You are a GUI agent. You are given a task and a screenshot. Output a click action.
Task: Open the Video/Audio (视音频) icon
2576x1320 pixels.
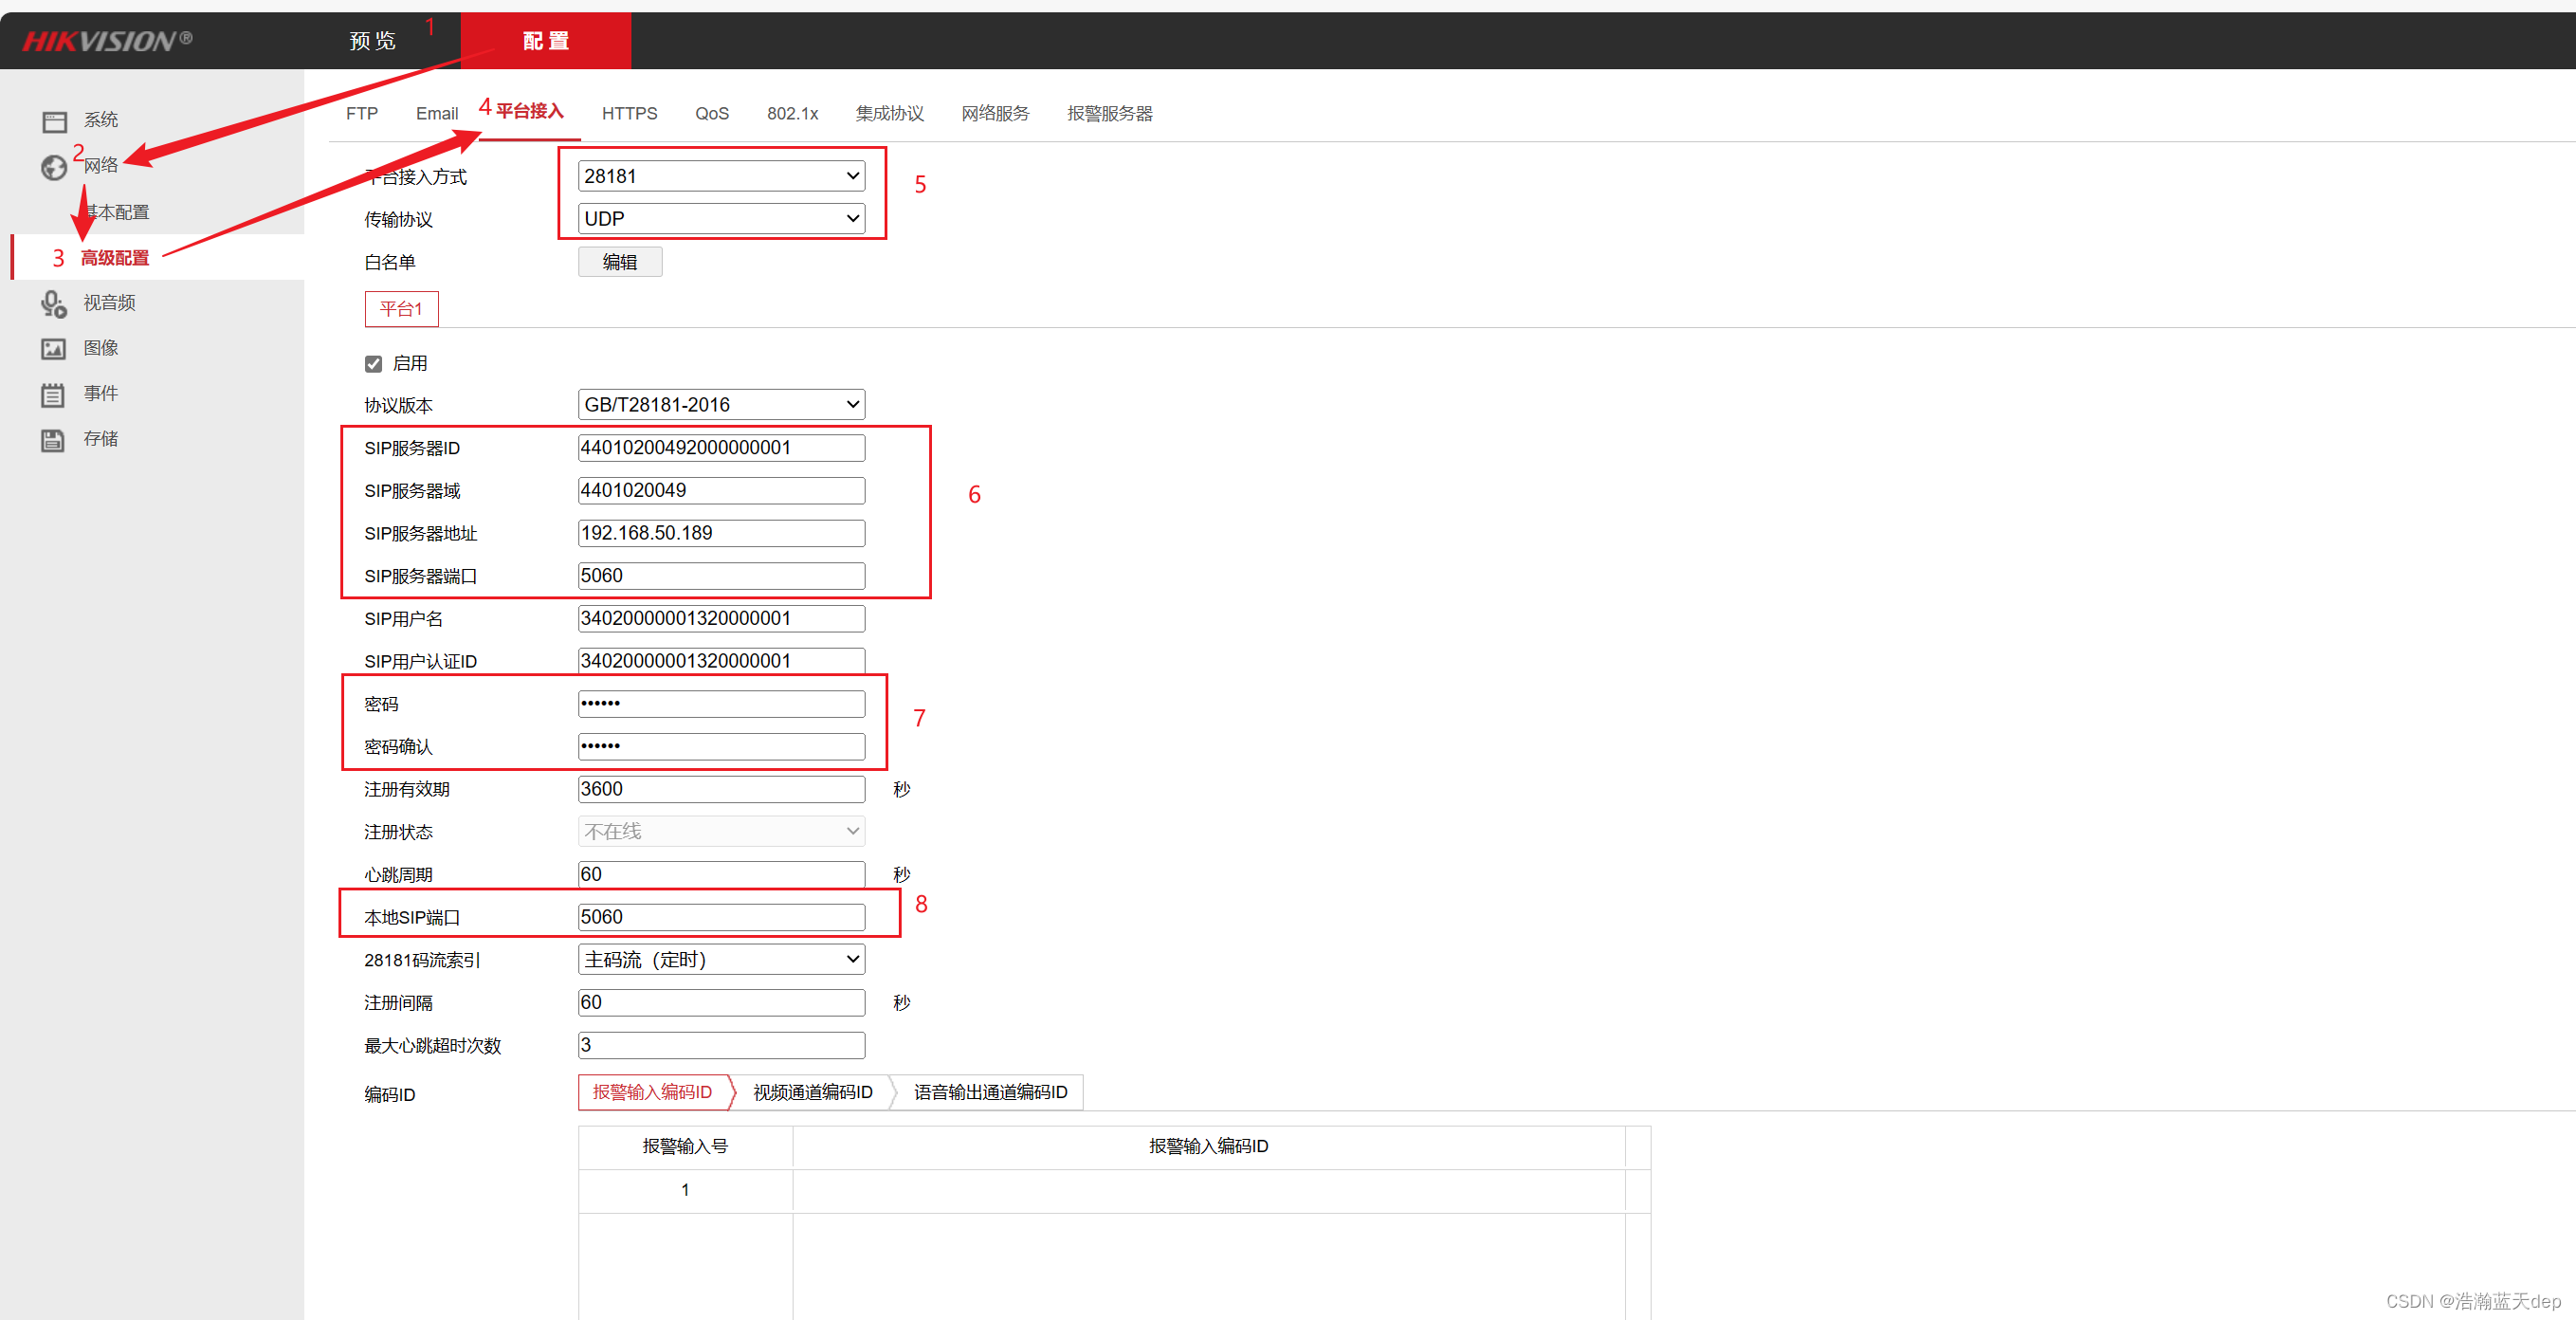[x=54, y=303]
